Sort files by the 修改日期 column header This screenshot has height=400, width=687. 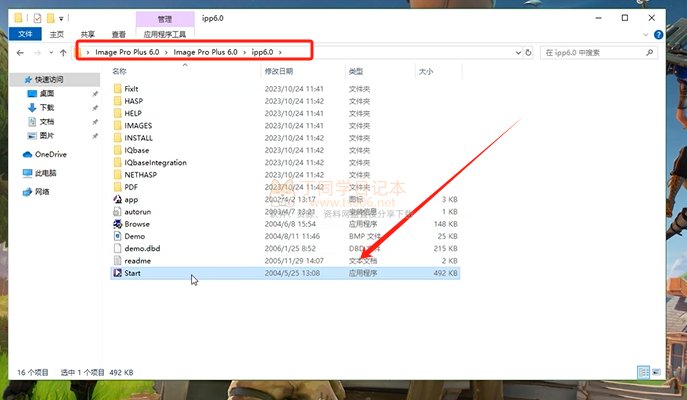click(279, 72)
